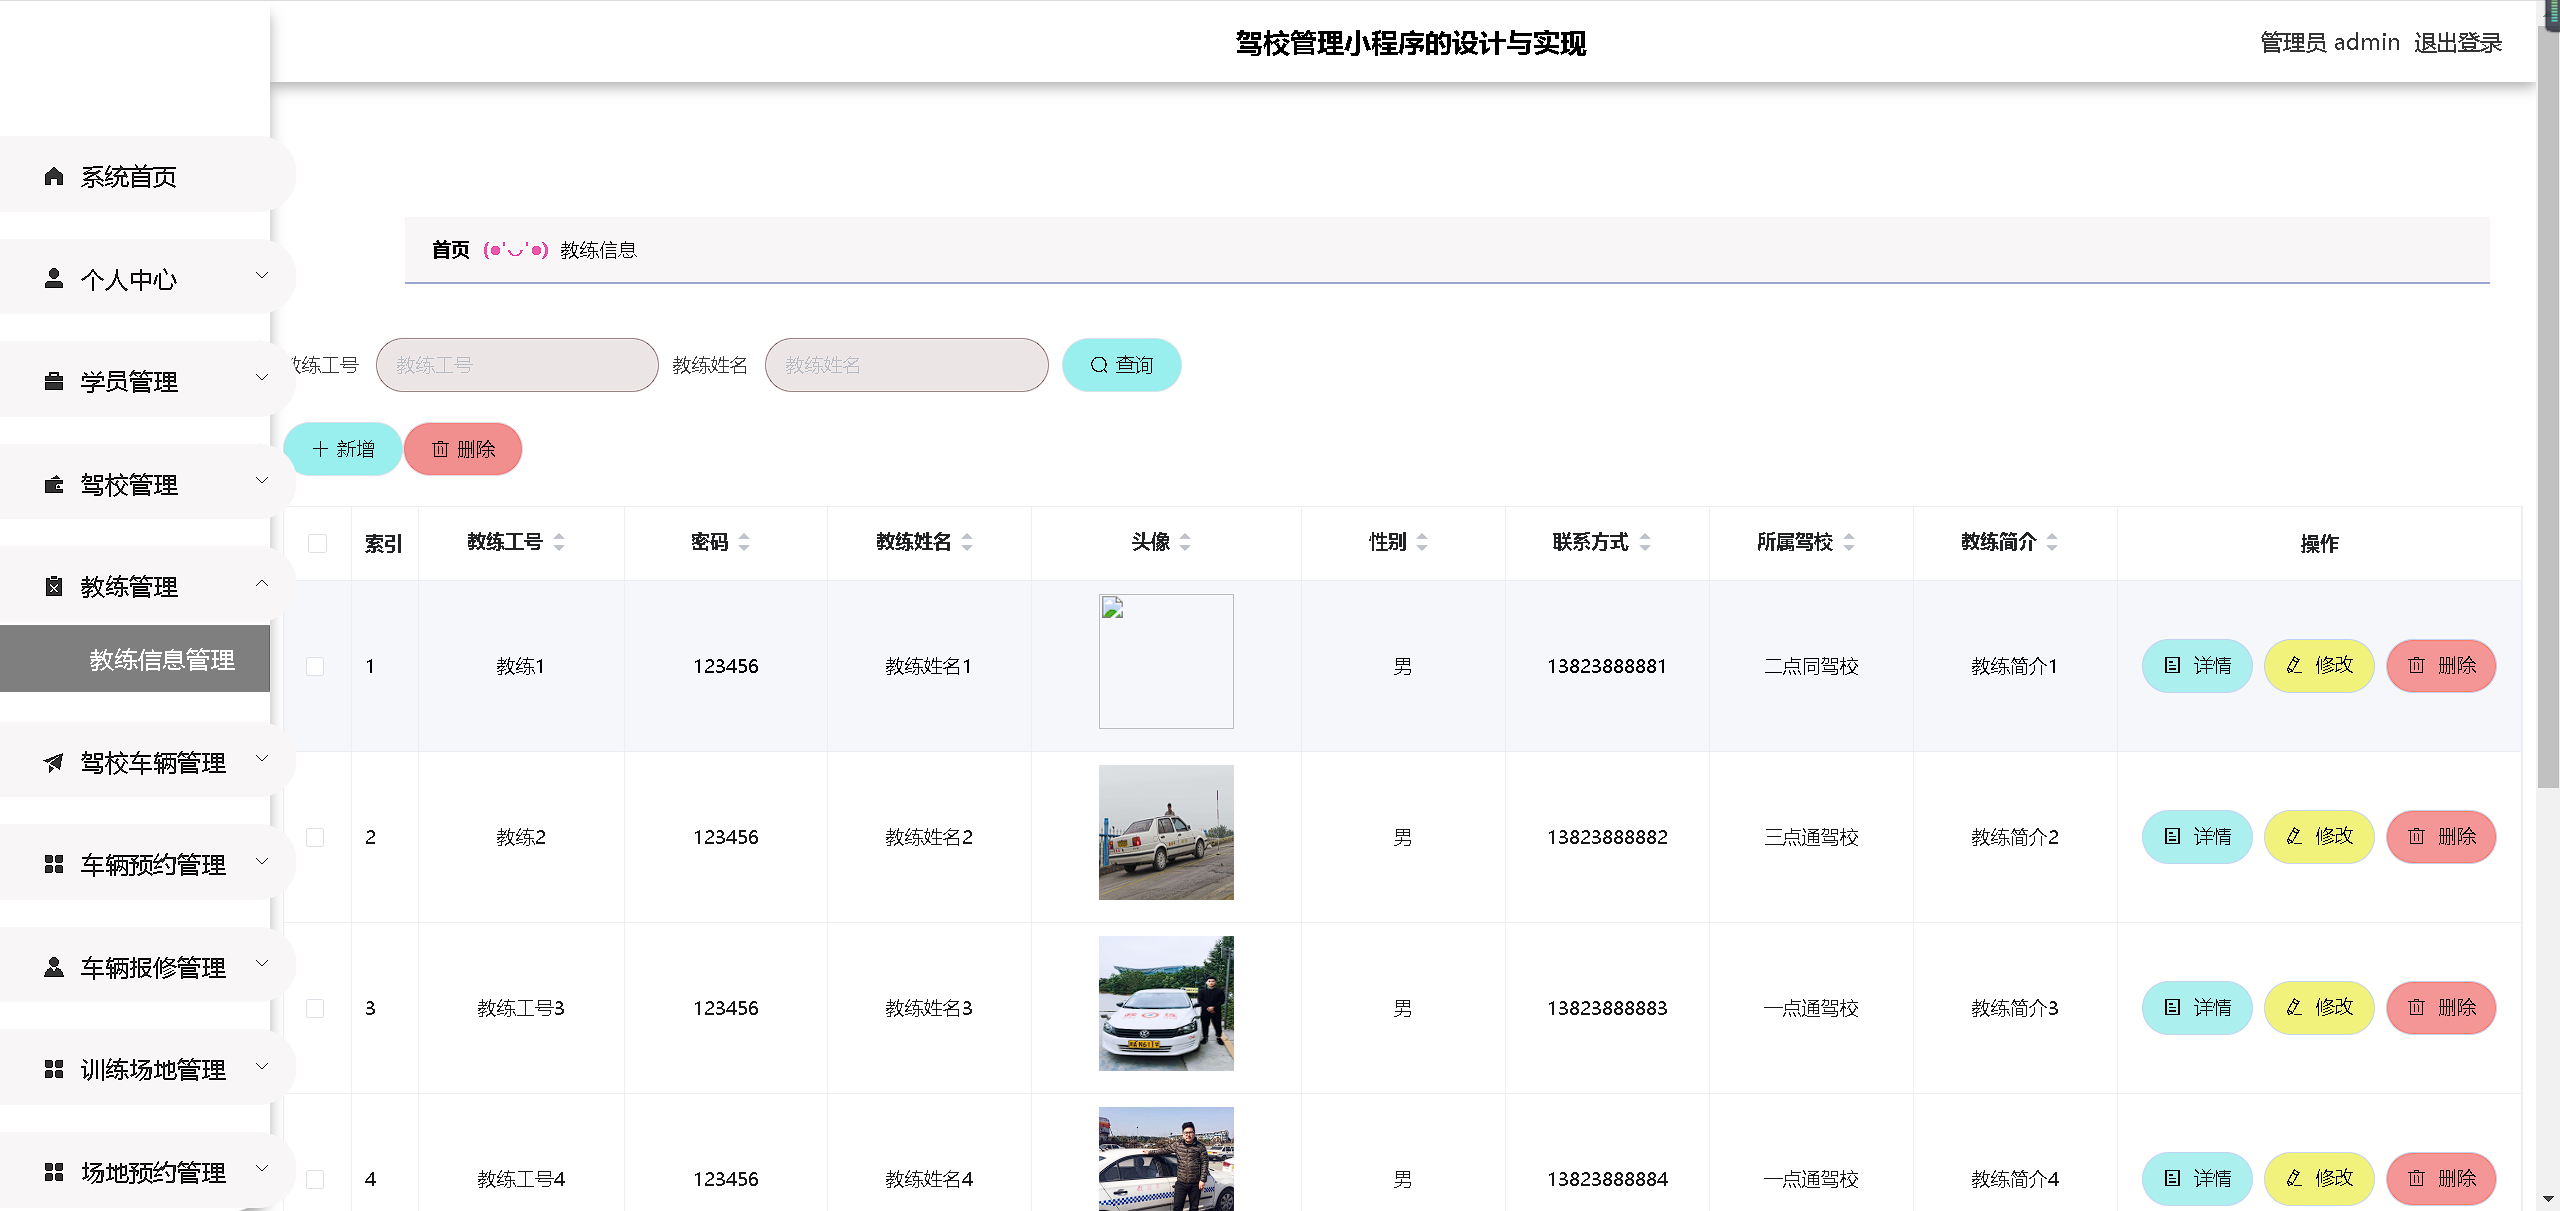Open 详情 for row 教练2

(x=2197, y=837)
